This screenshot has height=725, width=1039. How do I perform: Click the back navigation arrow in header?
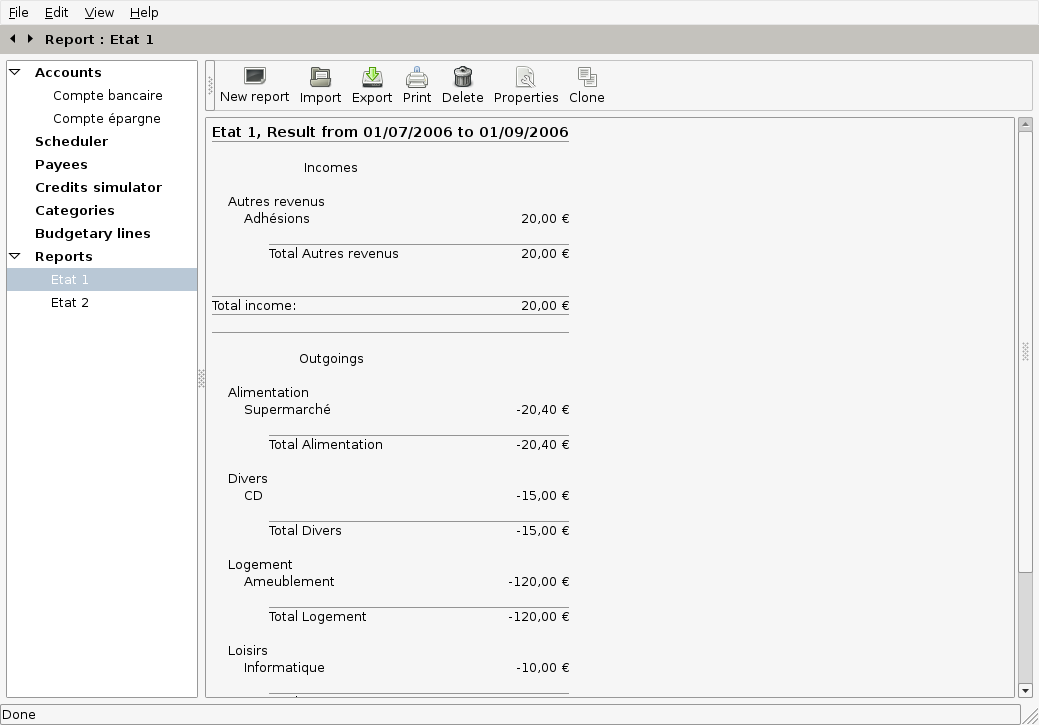[x=13, y=39]
